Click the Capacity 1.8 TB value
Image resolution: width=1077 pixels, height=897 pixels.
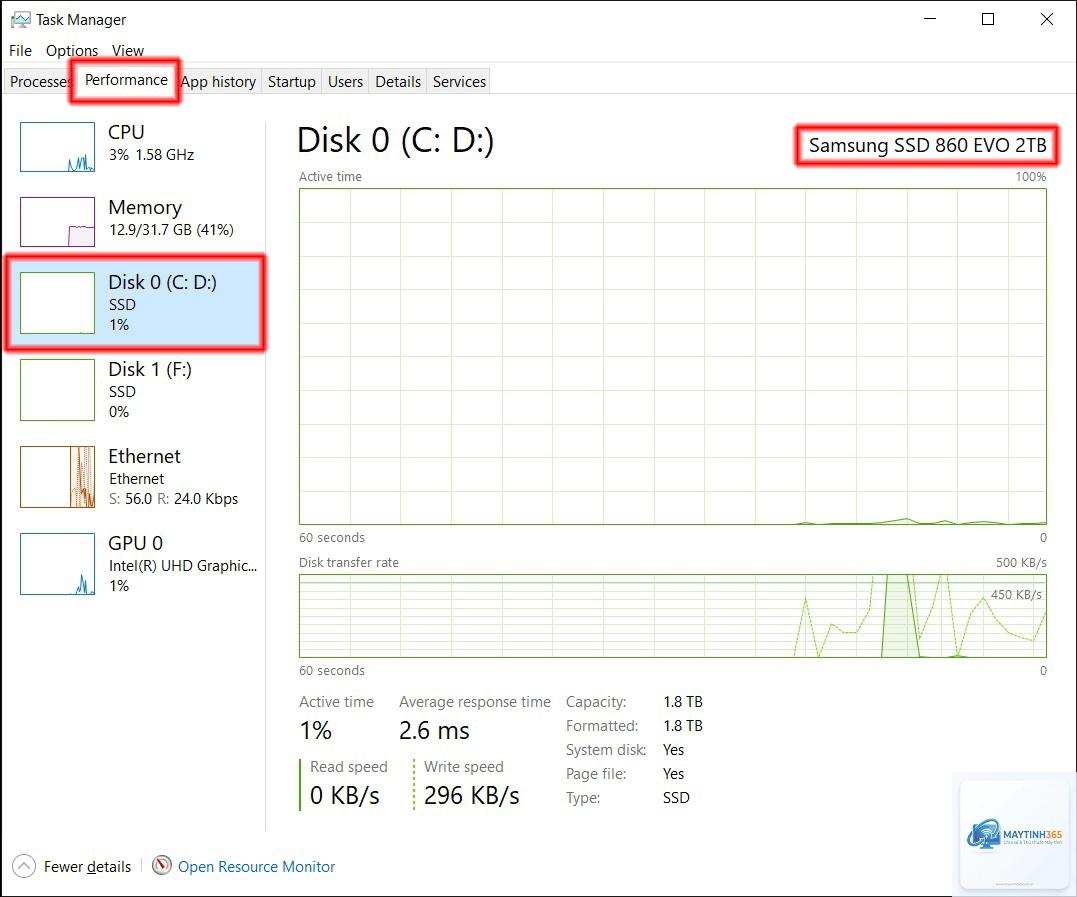(x=683, y=702)
